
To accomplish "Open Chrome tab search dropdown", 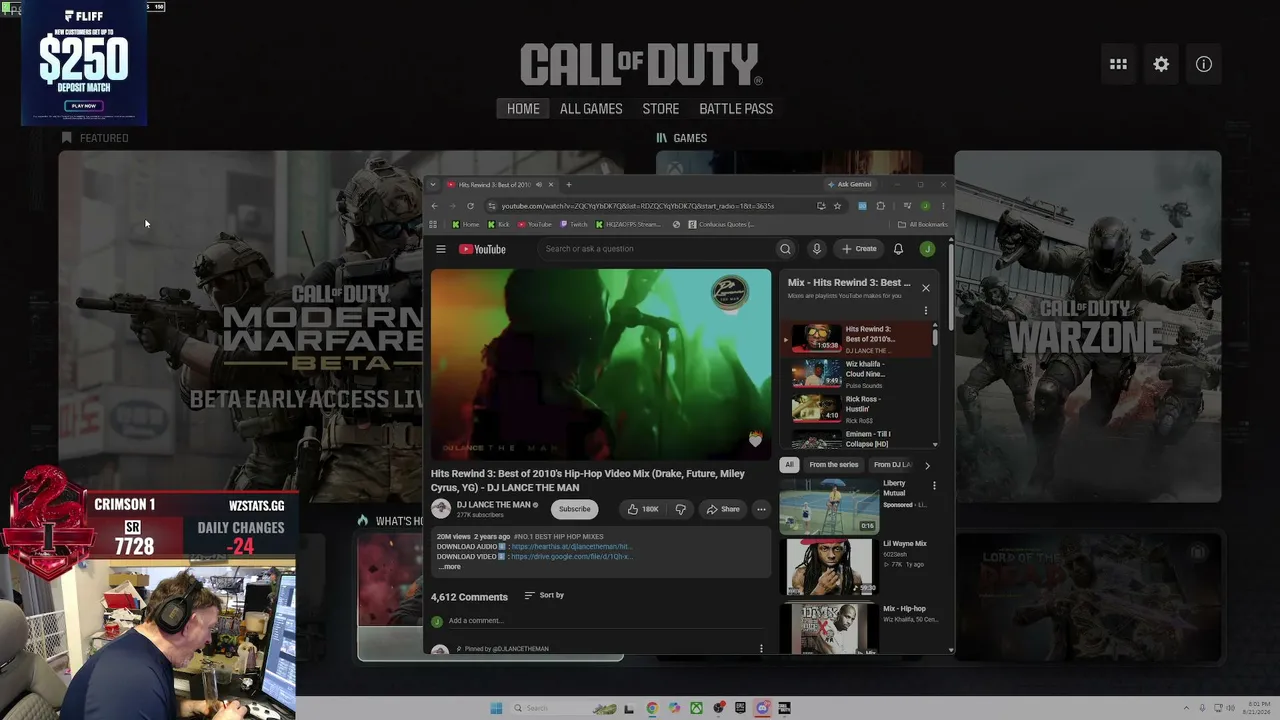I will (433, 185).
